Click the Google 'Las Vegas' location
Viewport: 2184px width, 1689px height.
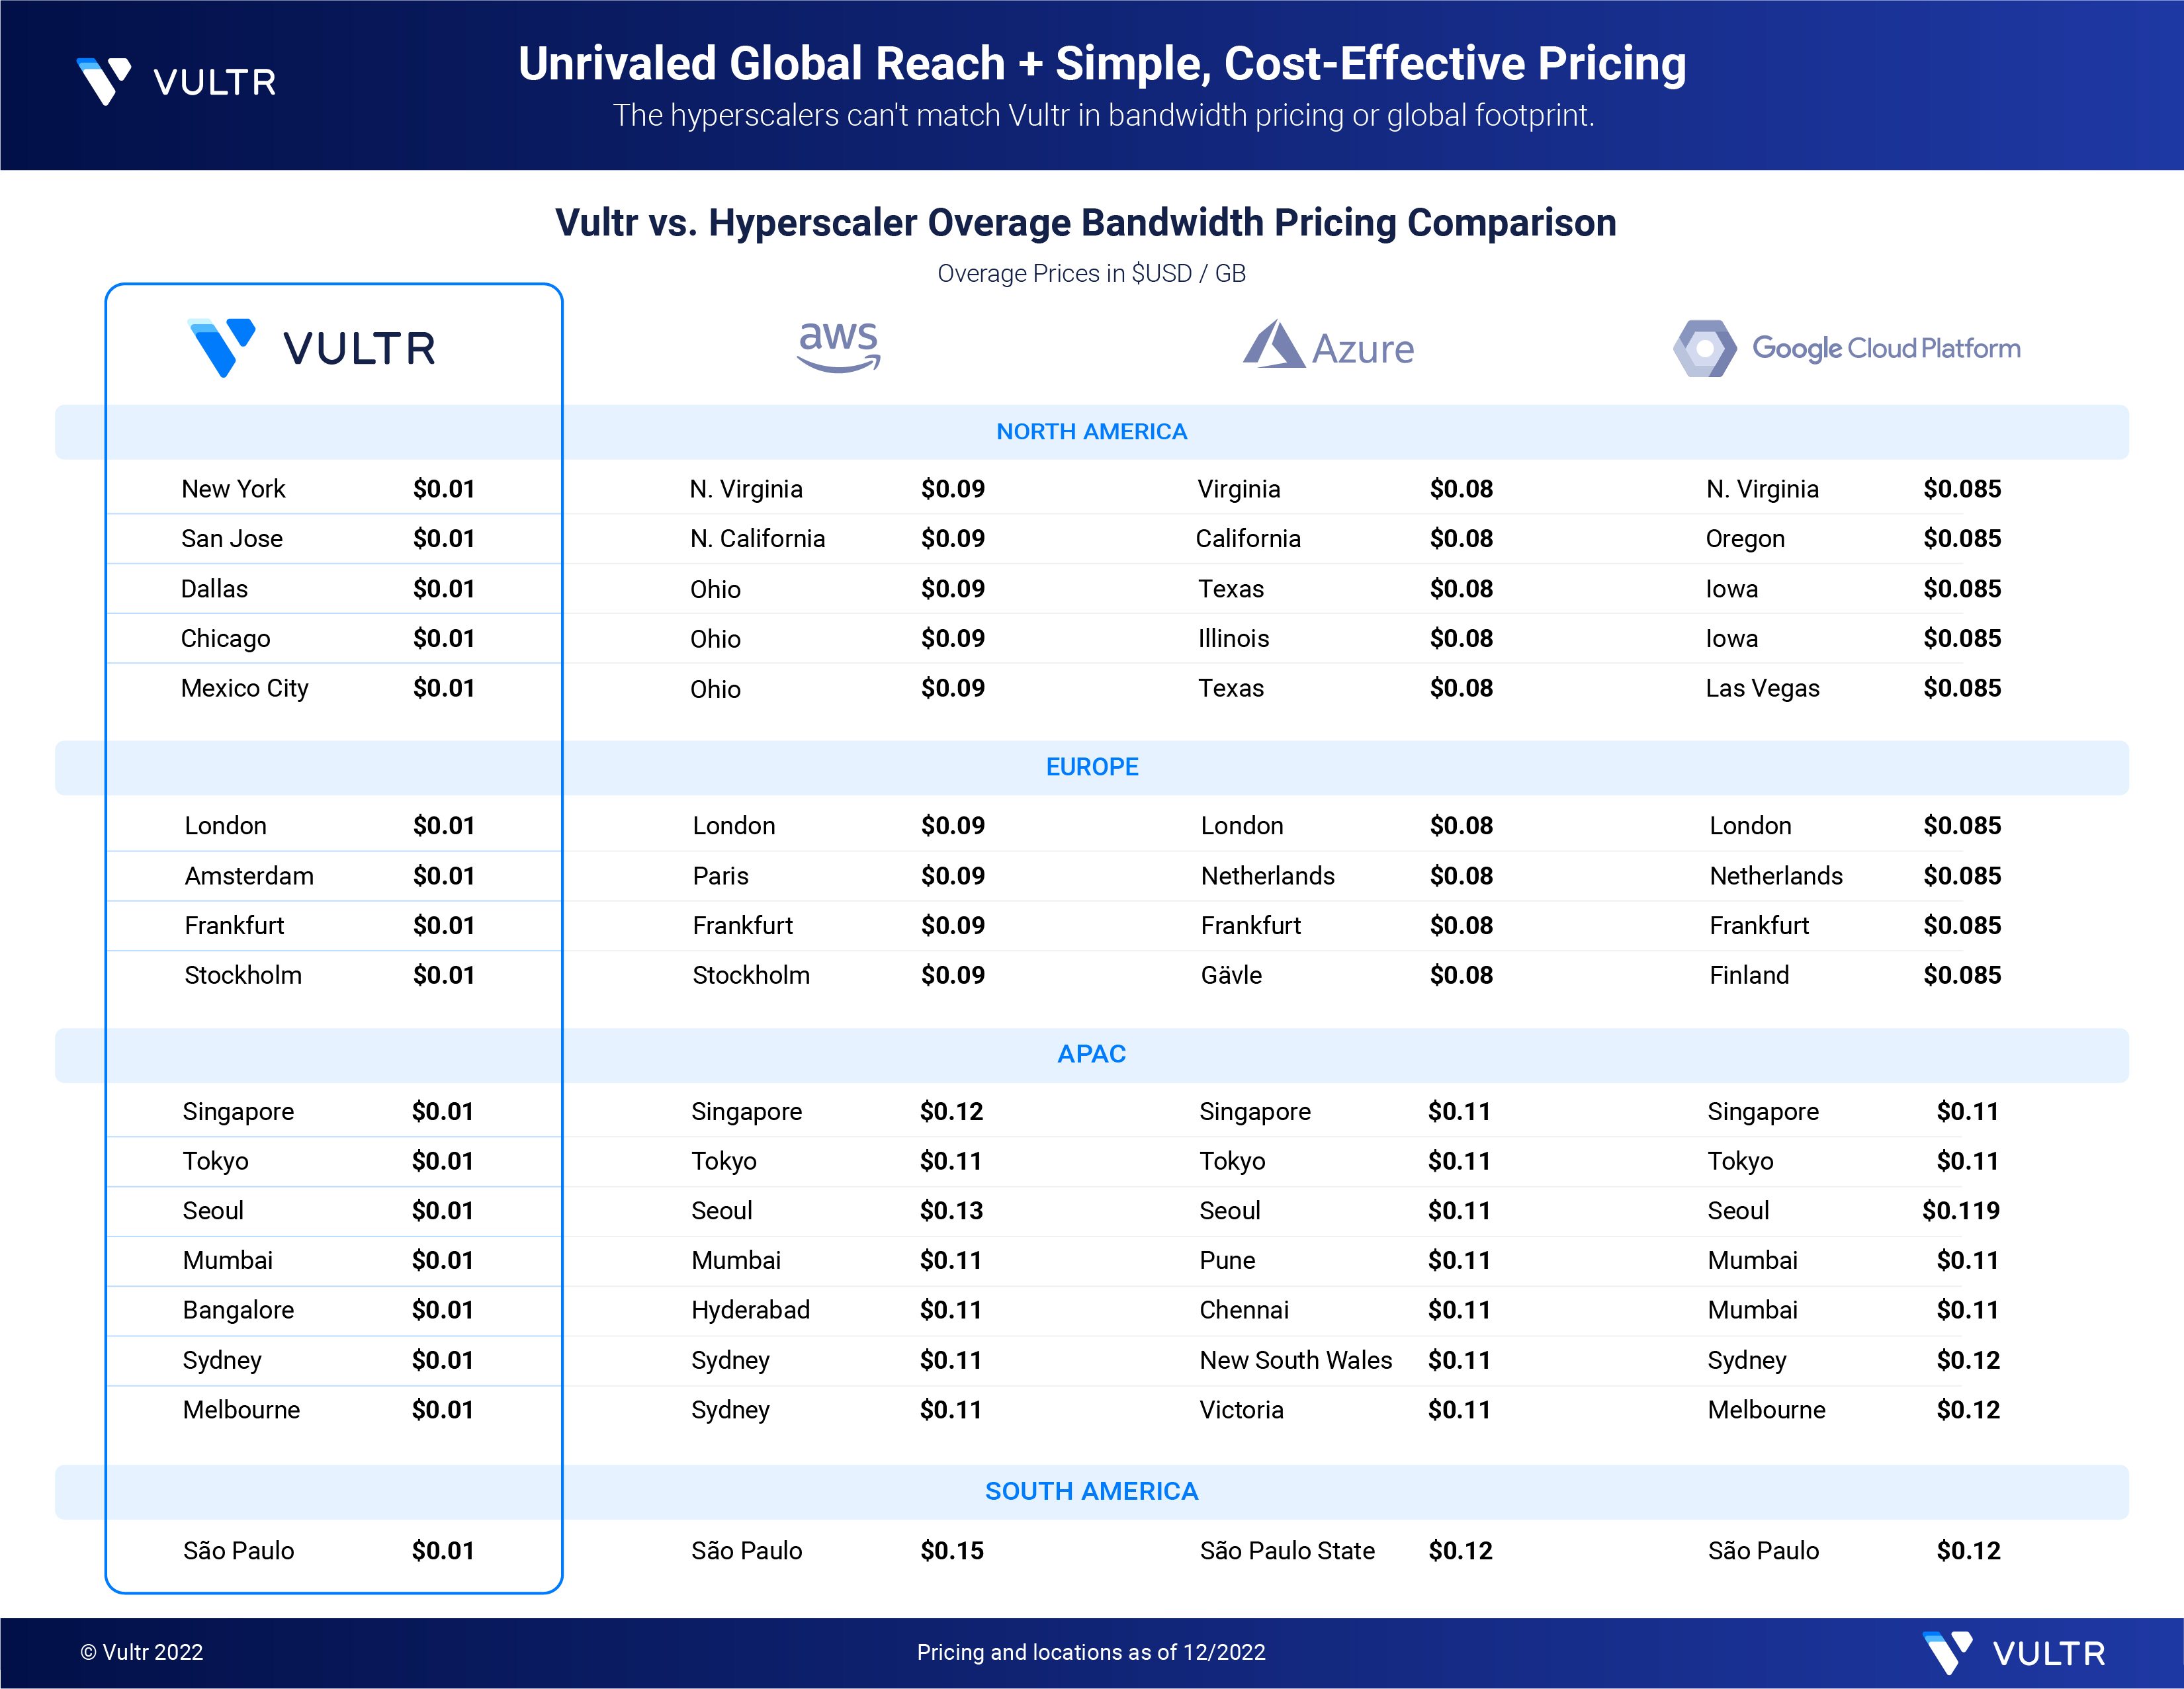(1763, 689)
